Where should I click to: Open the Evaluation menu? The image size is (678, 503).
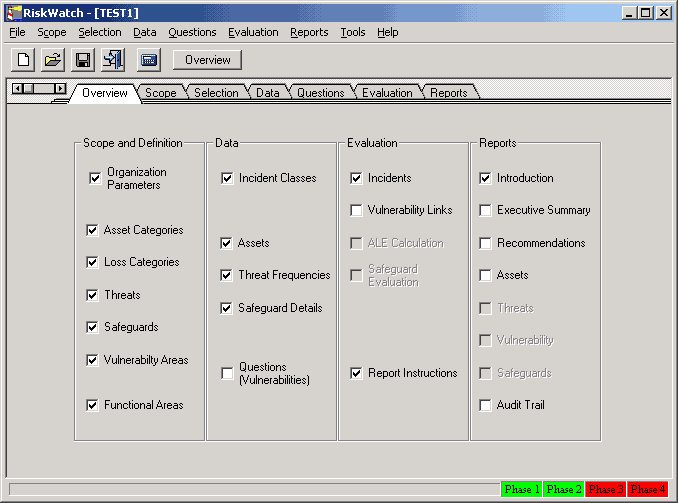point(253,32)
